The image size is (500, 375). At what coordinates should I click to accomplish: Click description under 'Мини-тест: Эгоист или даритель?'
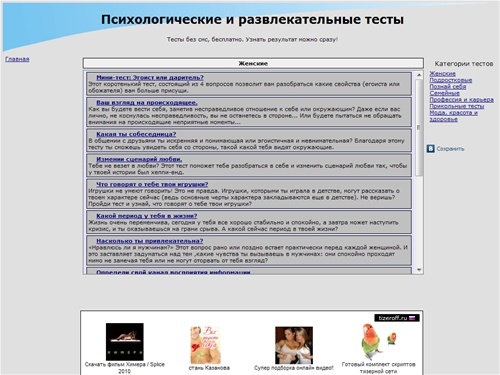(244, 87)
